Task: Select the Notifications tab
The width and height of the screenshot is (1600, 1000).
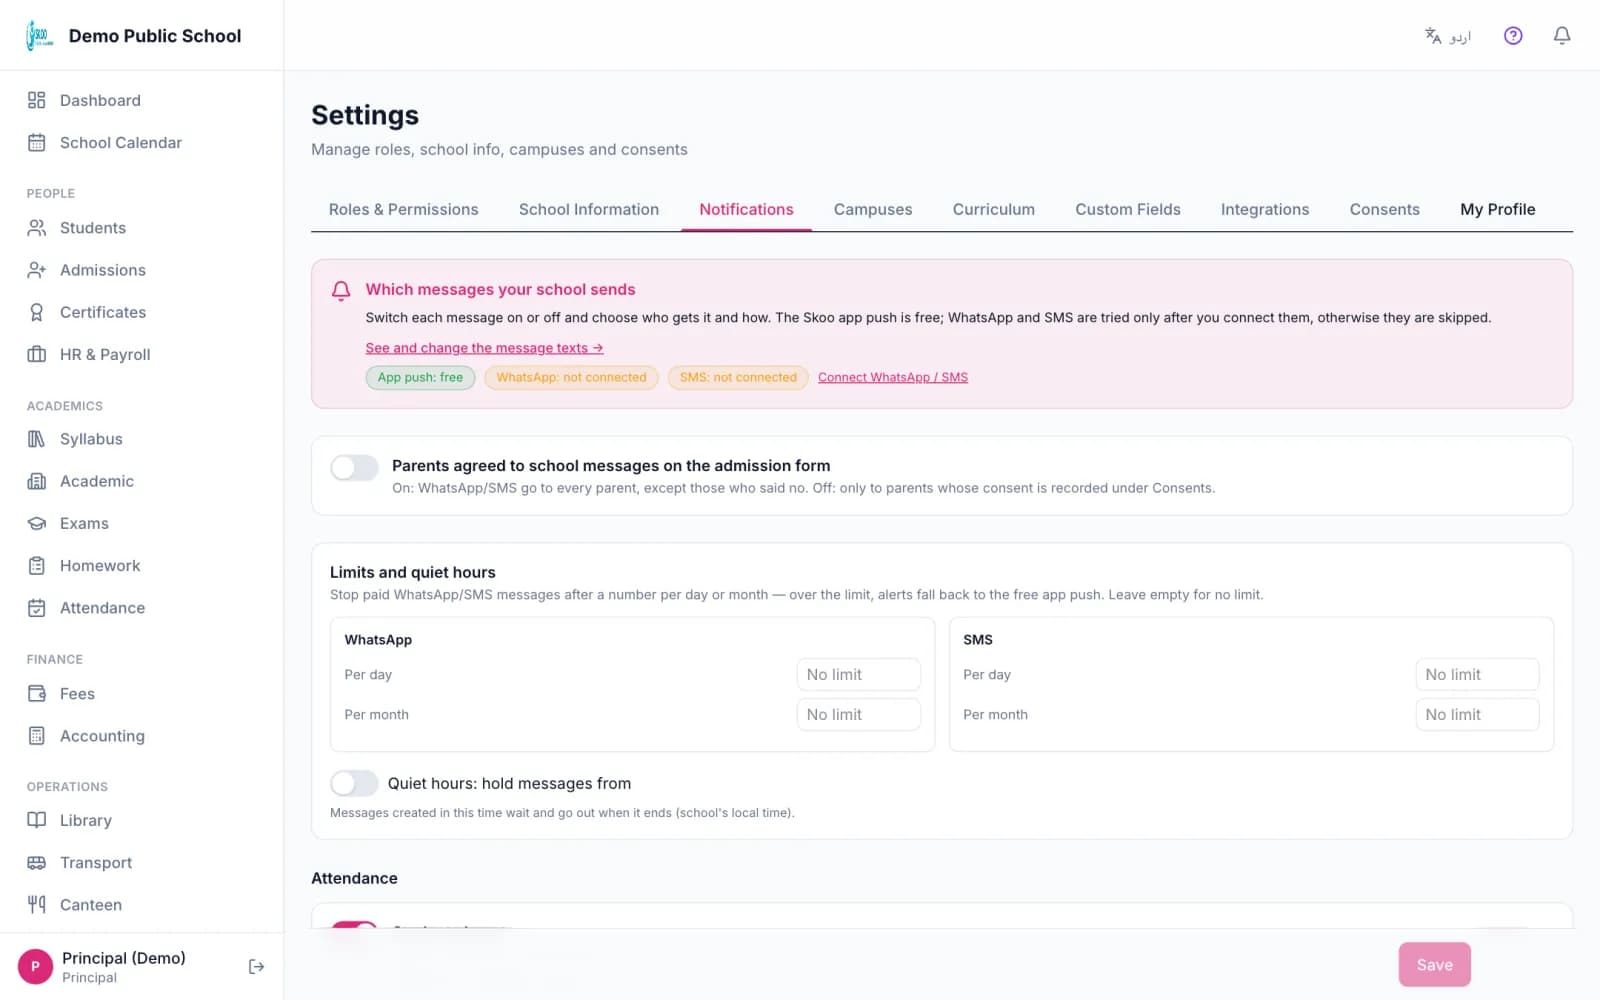Action: click(x=746, y=209)
